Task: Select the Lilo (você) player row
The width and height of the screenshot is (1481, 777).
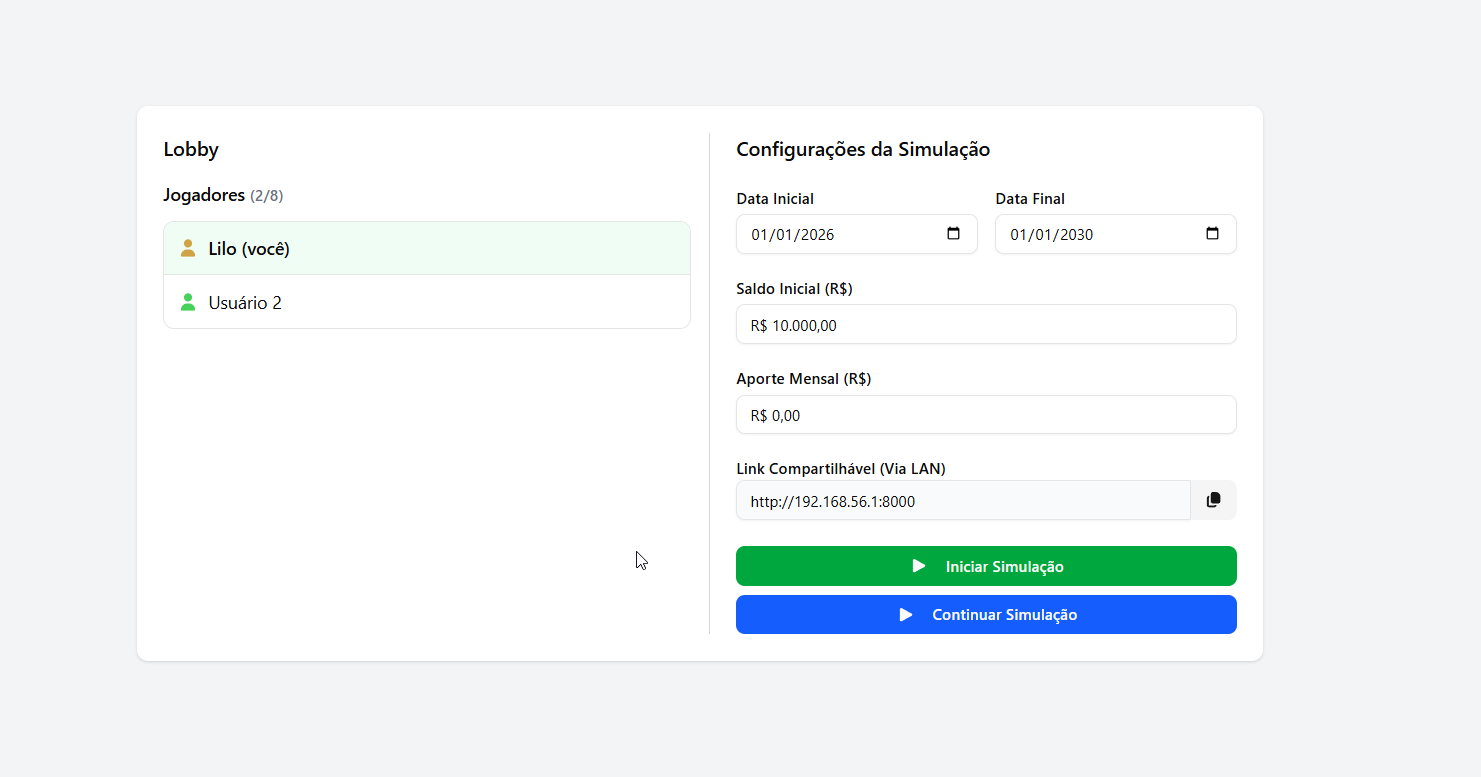Action: tap(427, 249)
